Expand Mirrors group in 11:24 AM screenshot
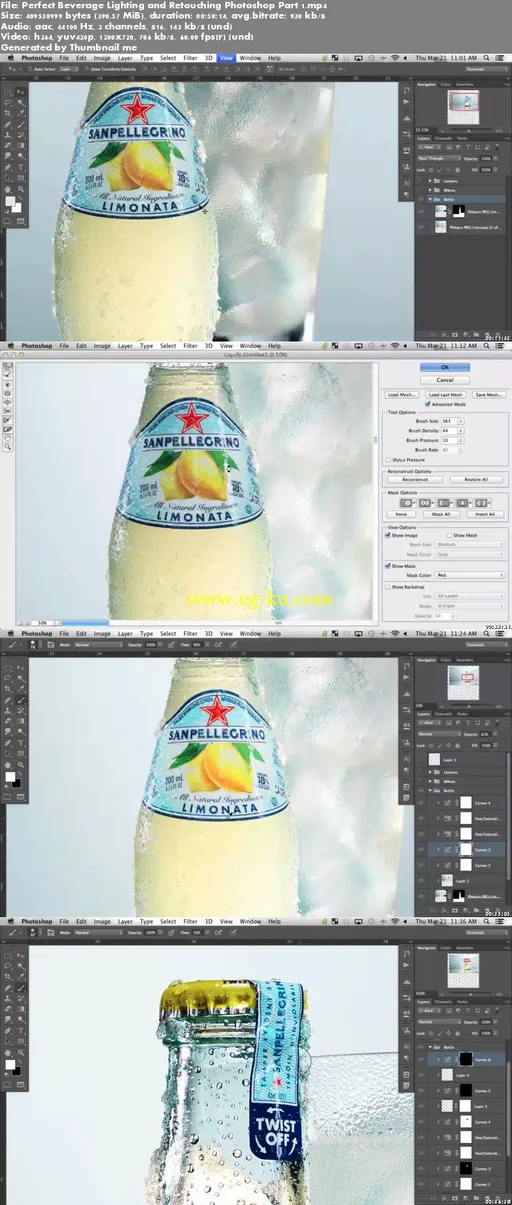Screen dimensions: 512x1205 pyautogui.click(x=430, y=781)
